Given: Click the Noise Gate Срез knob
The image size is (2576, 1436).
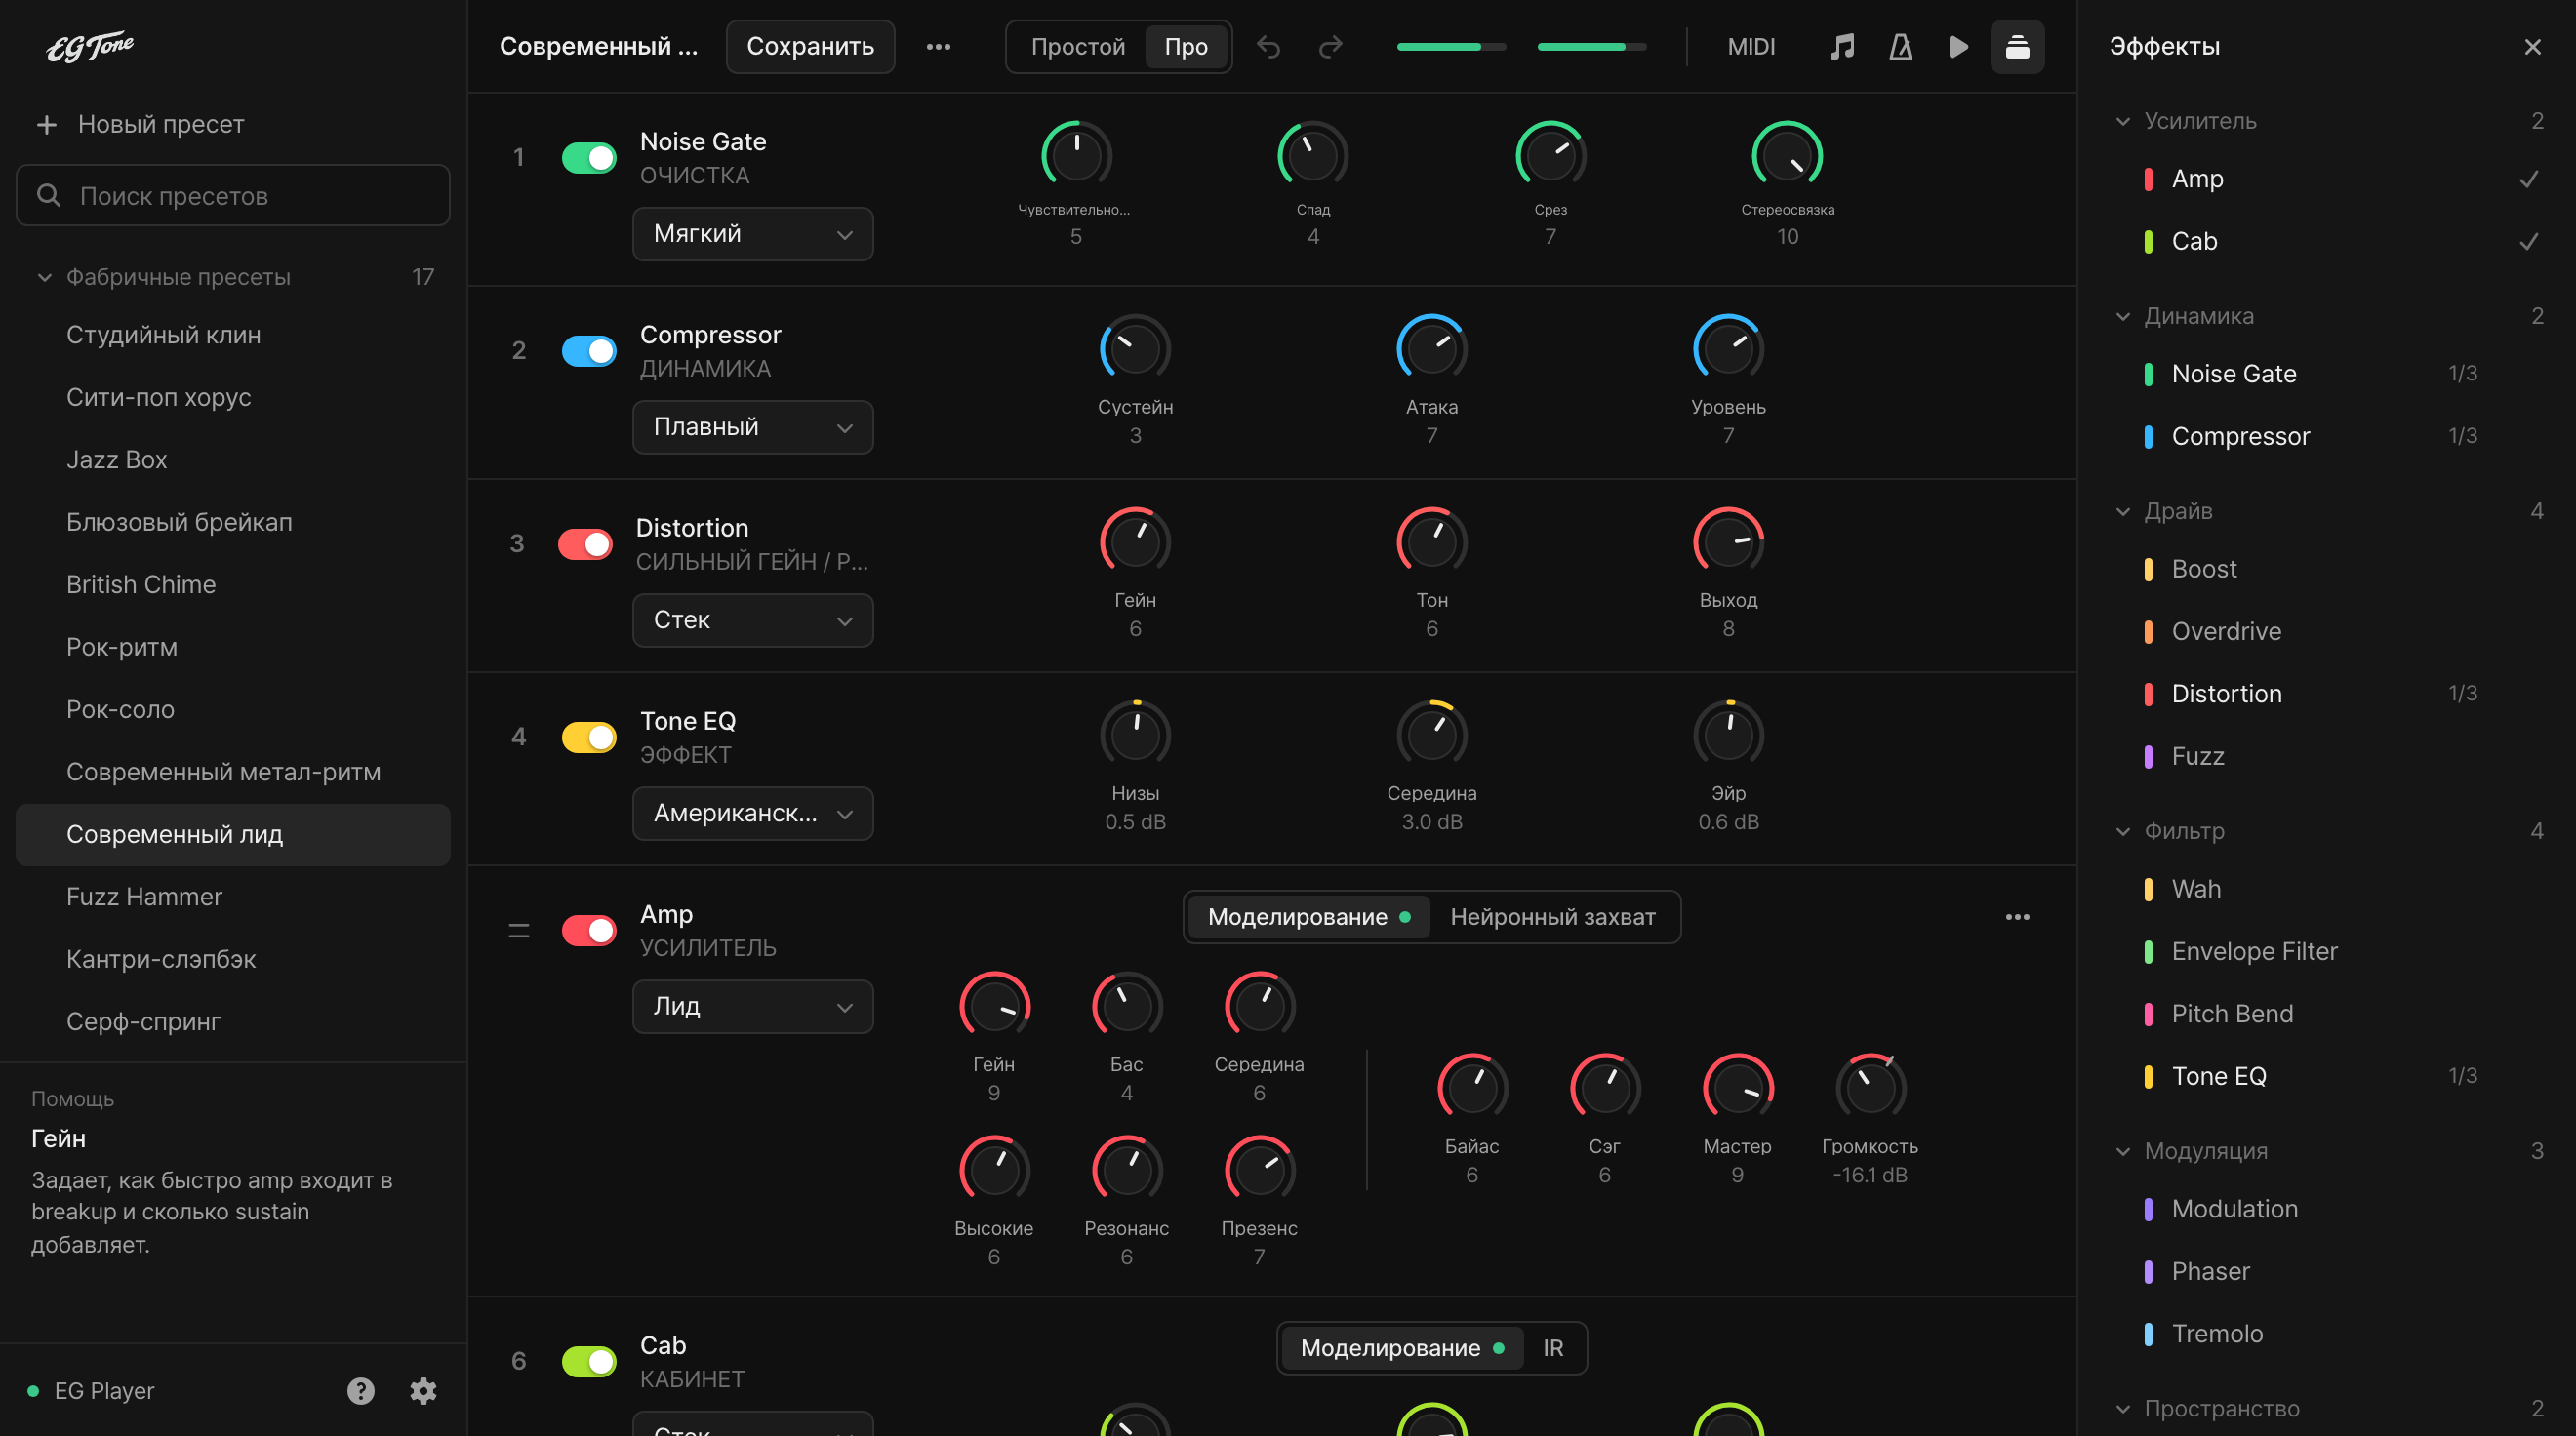Looking at the screenshot, I should click(1550, 155).
